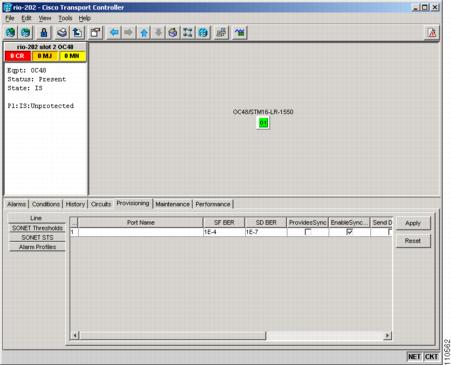Click the alert icon at toolbar right

click(x=432, y=33)
